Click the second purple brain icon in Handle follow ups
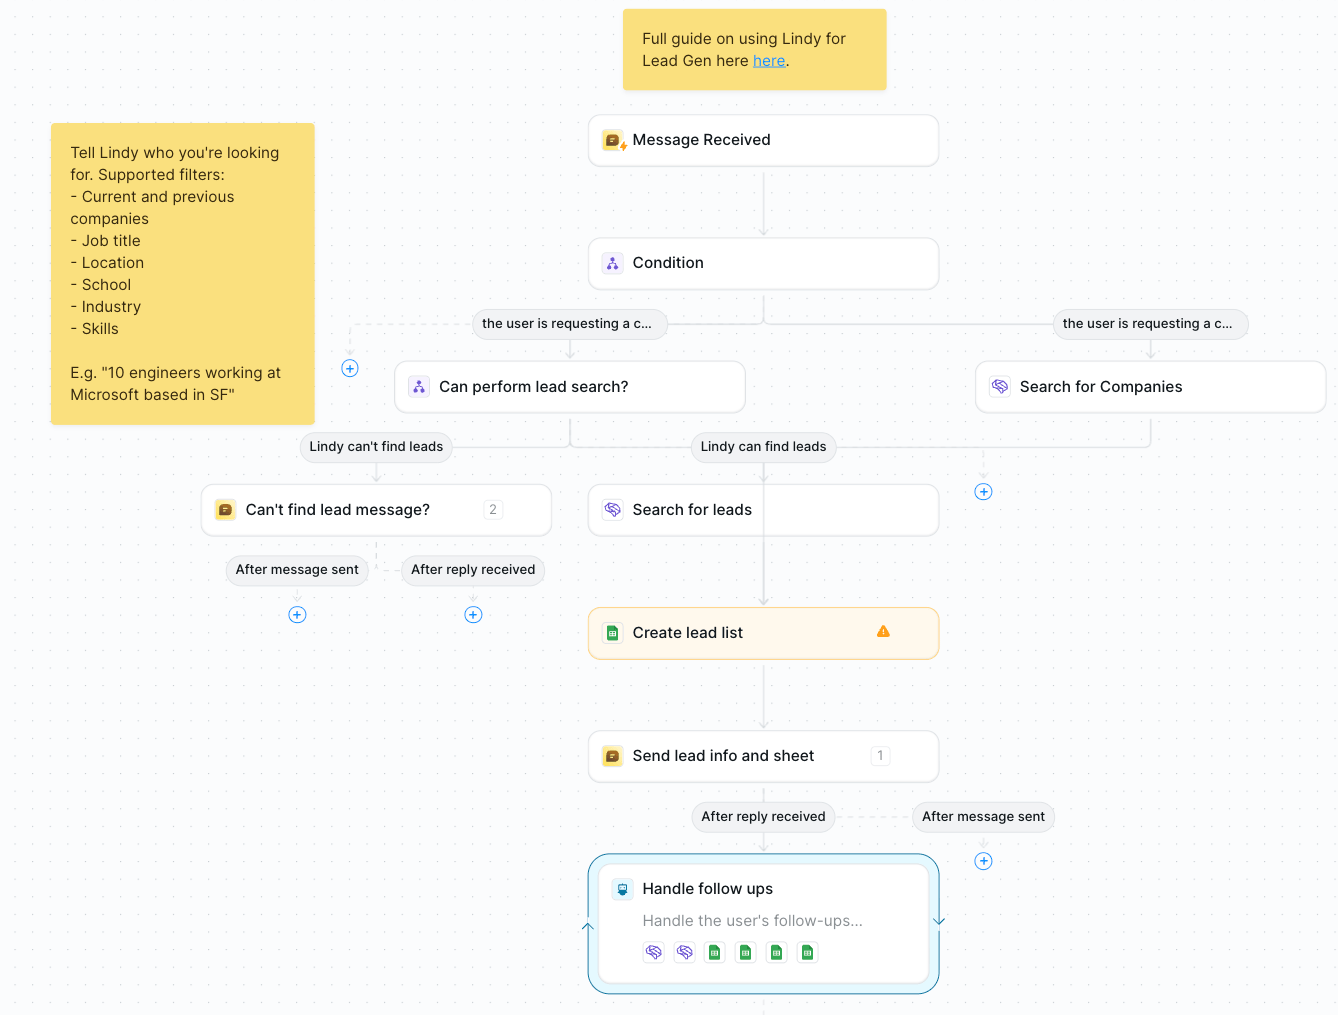The width and height of the screenshot is (1338, 1015). point(685,952)
